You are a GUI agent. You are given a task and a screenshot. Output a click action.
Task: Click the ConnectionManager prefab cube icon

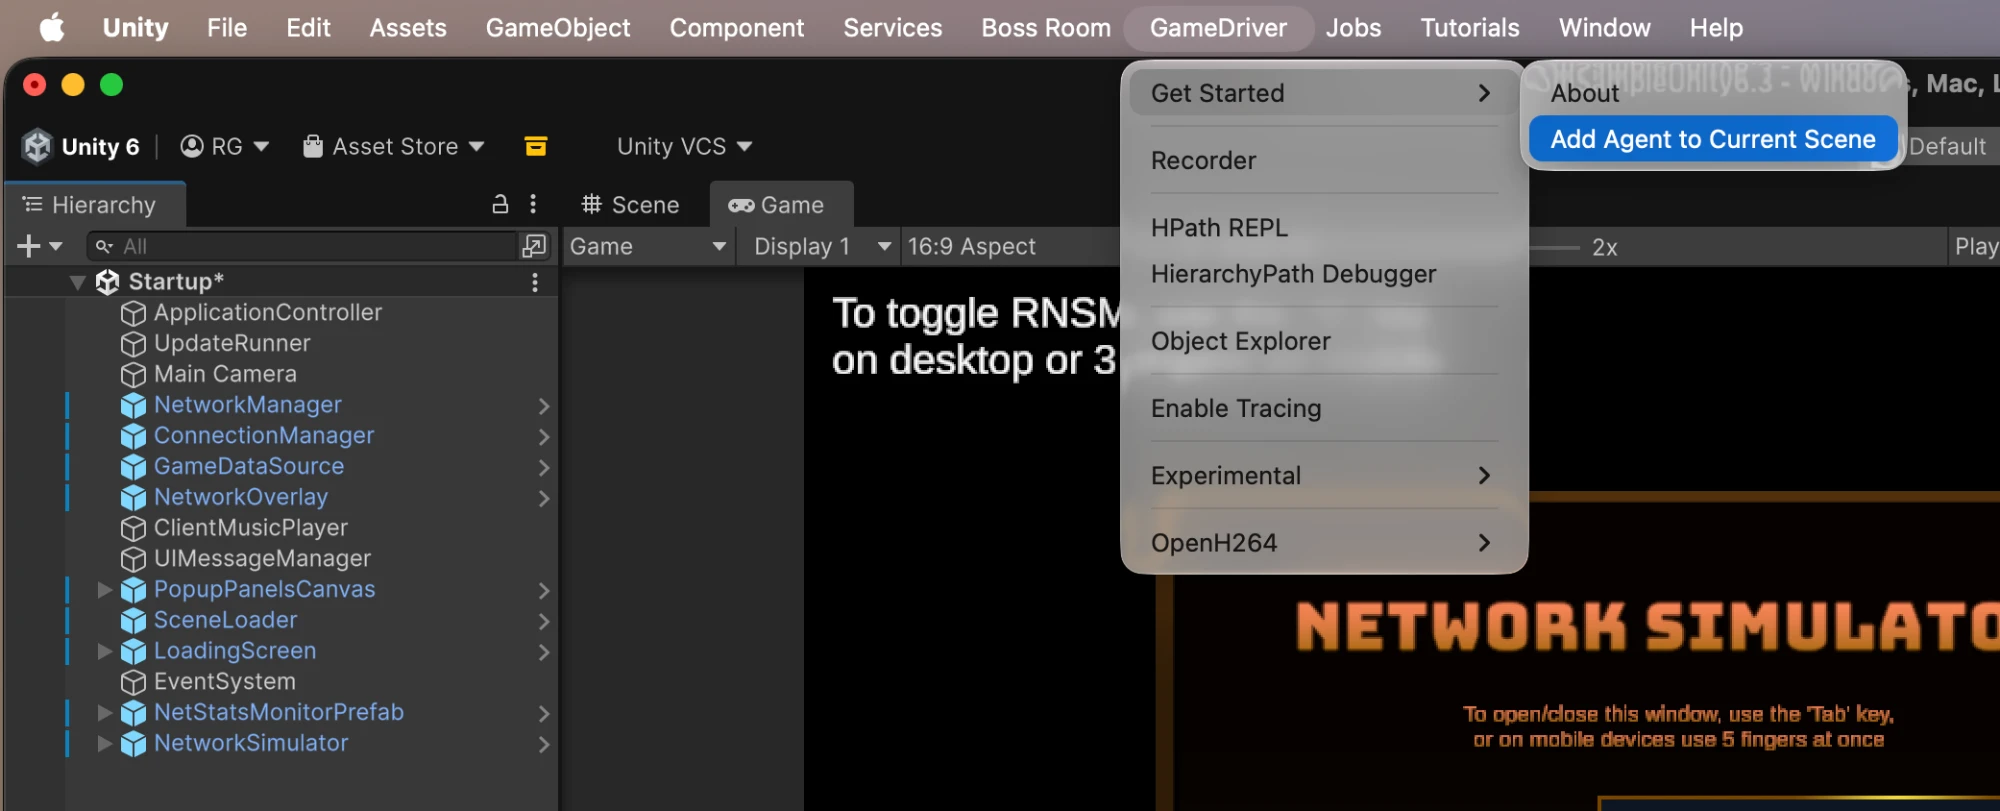pos(133,437)
